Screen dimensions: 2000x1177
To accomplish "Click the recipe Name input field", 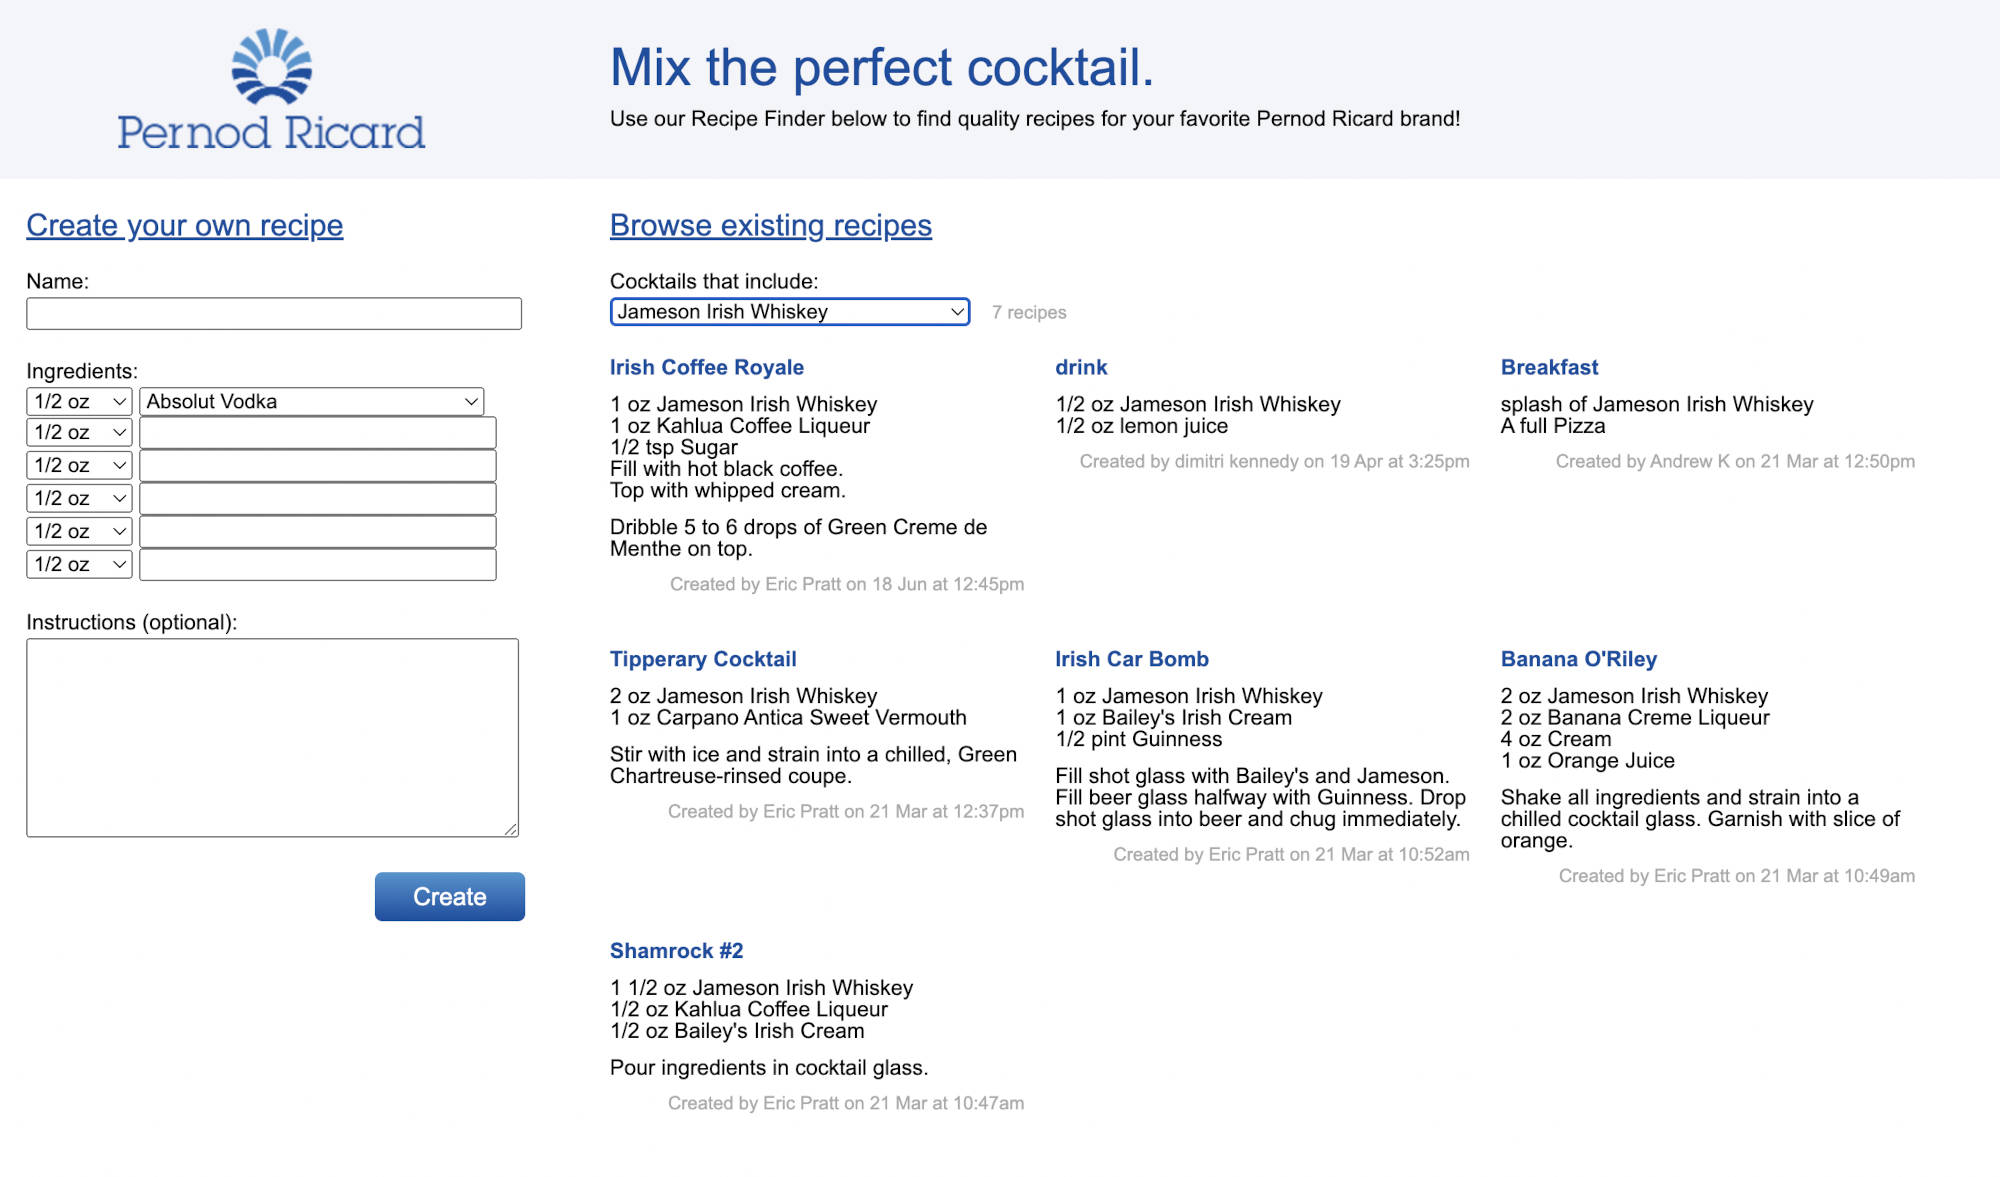I will tap(273, 314).
